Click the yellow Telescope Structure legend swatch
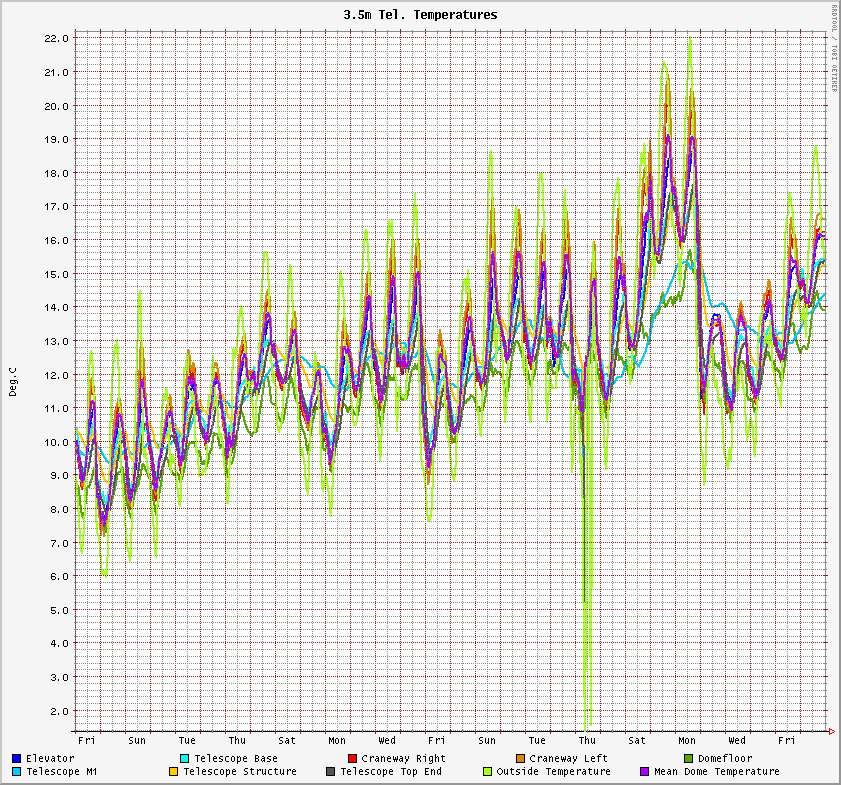The width and height of the screenshot is (841, 785). tap(173, 771)
